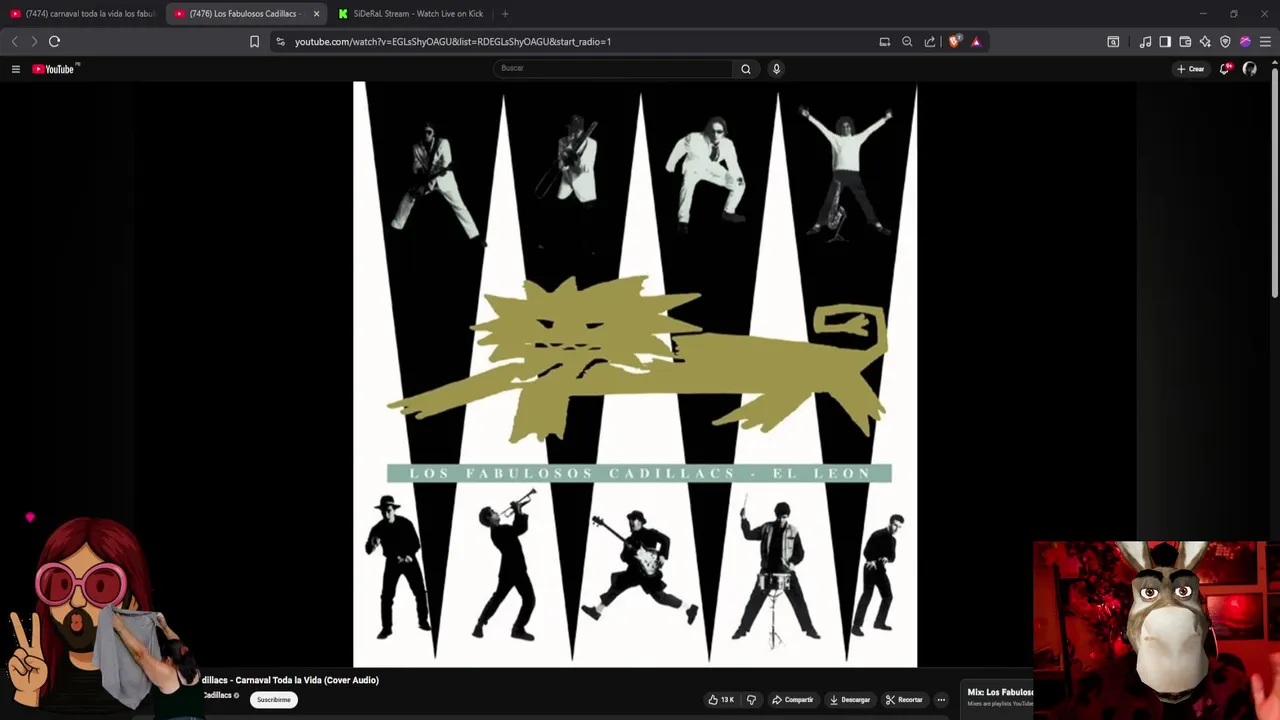Open the media playlist music note icon

click(1145, 41)
